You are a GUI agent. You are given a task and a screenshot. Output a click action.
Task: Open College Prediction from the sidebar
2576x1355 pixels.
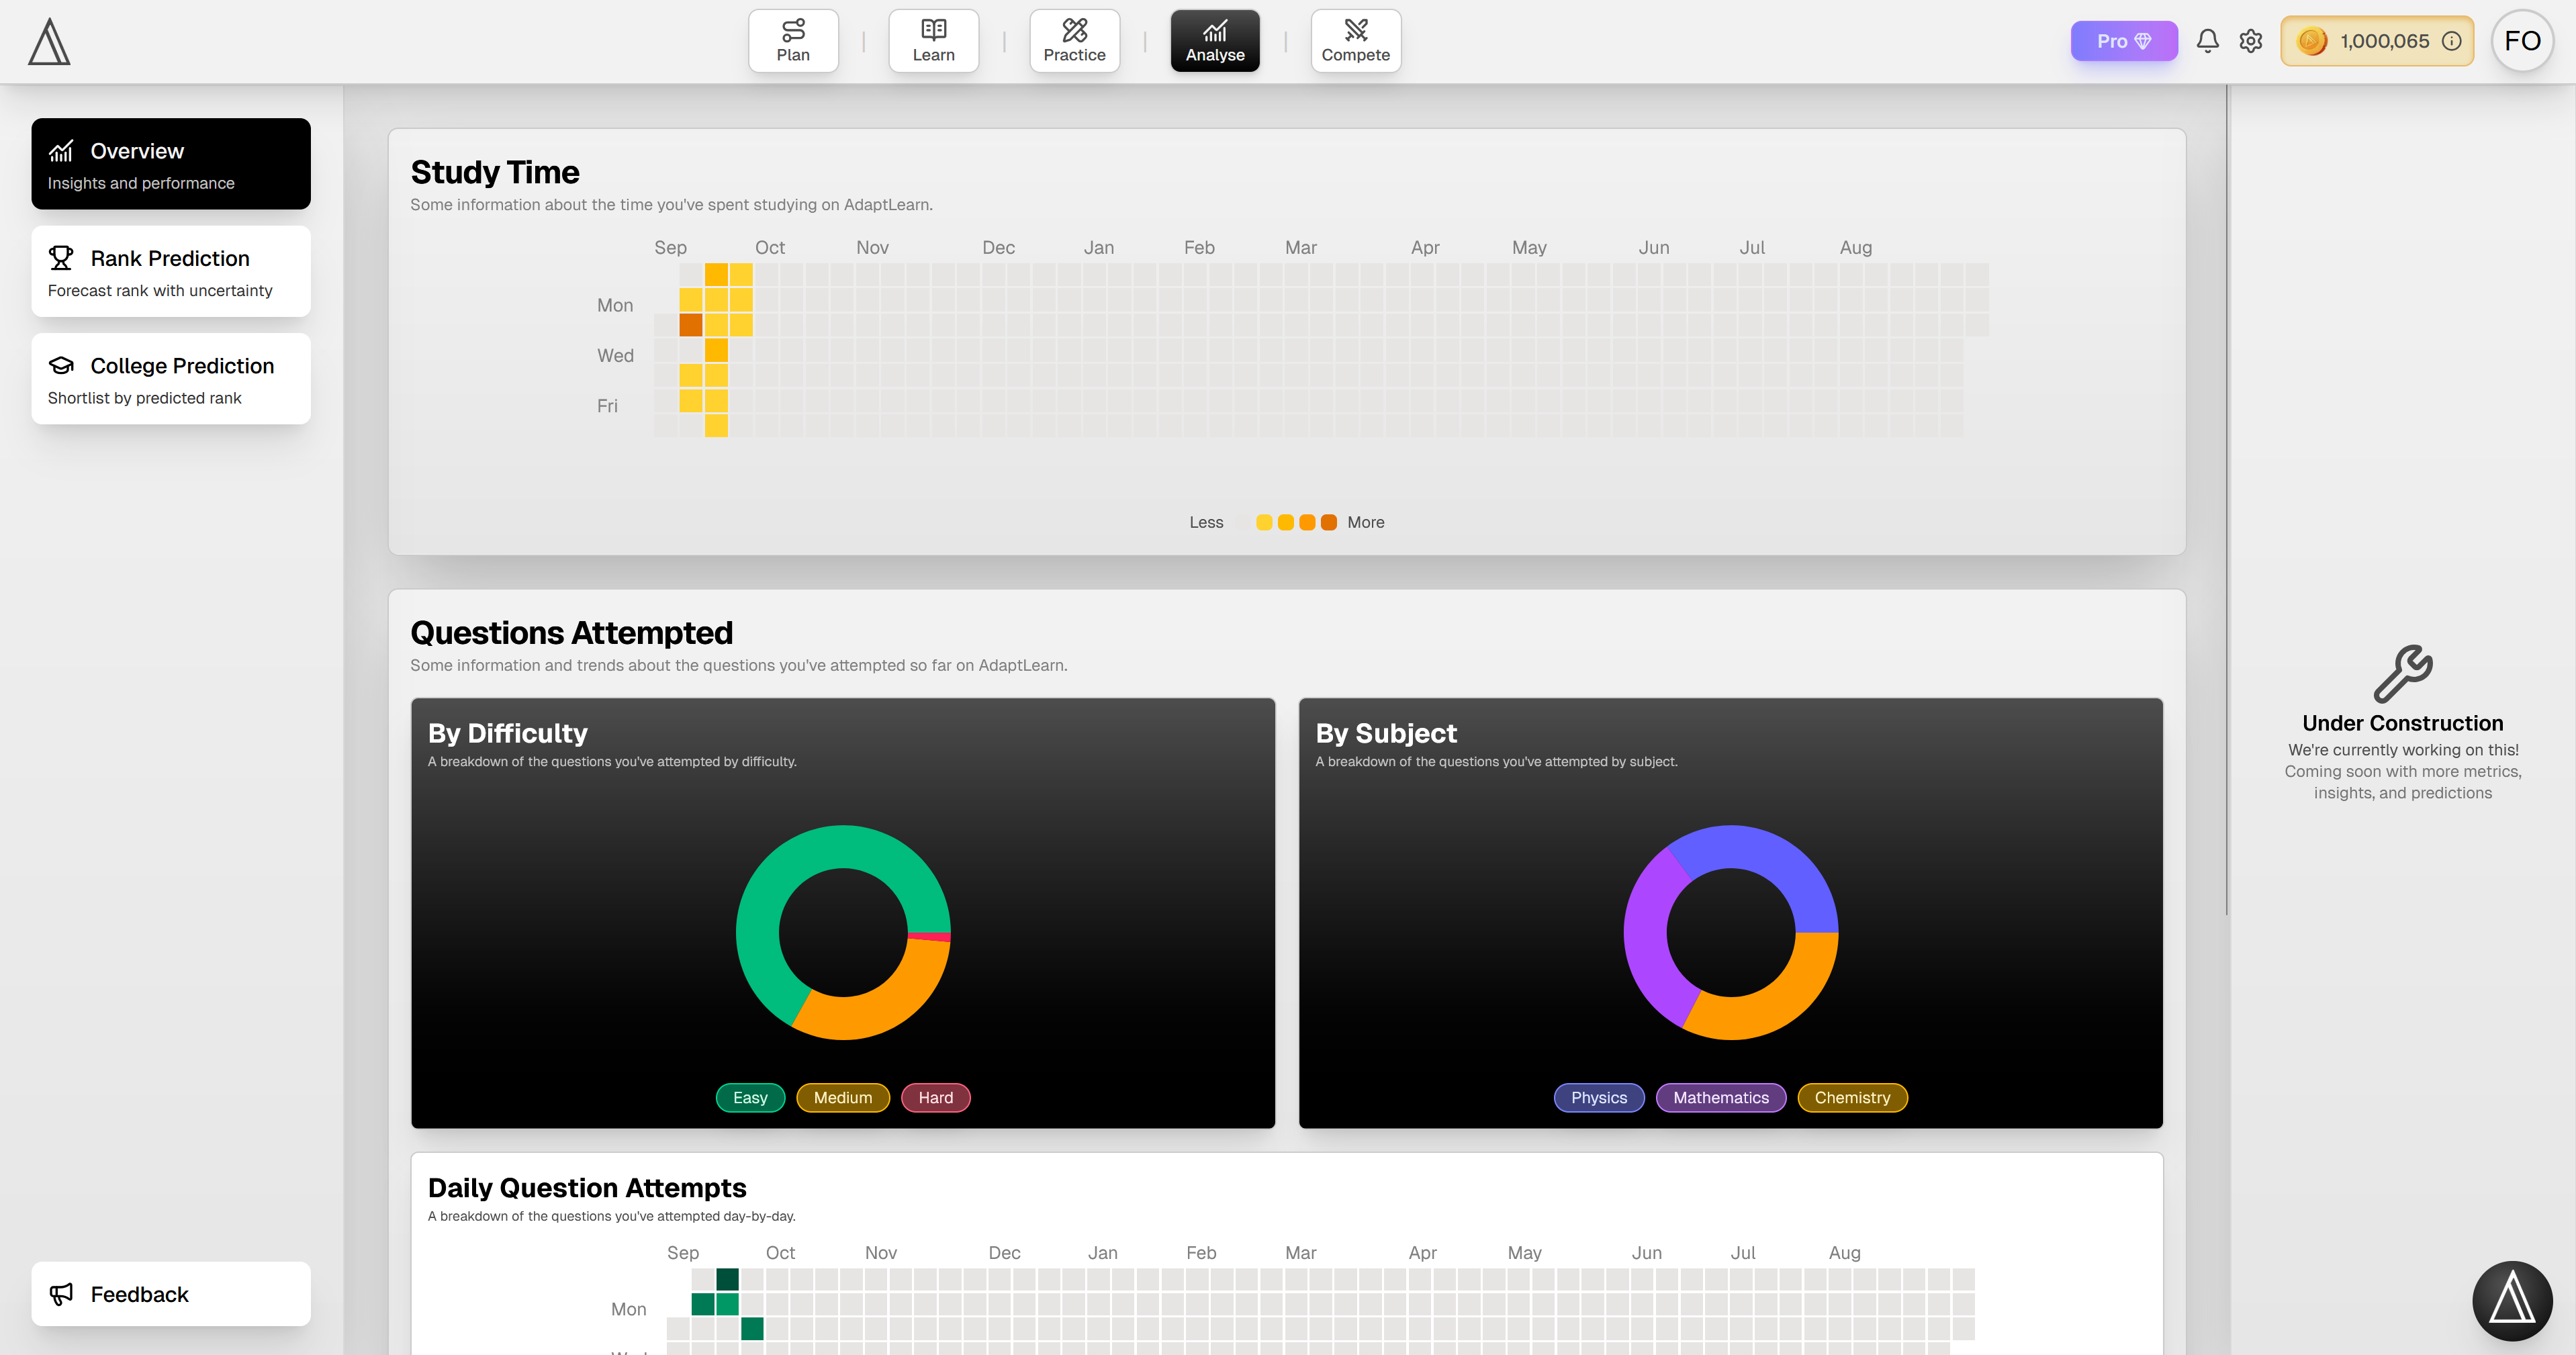(170, 379)
